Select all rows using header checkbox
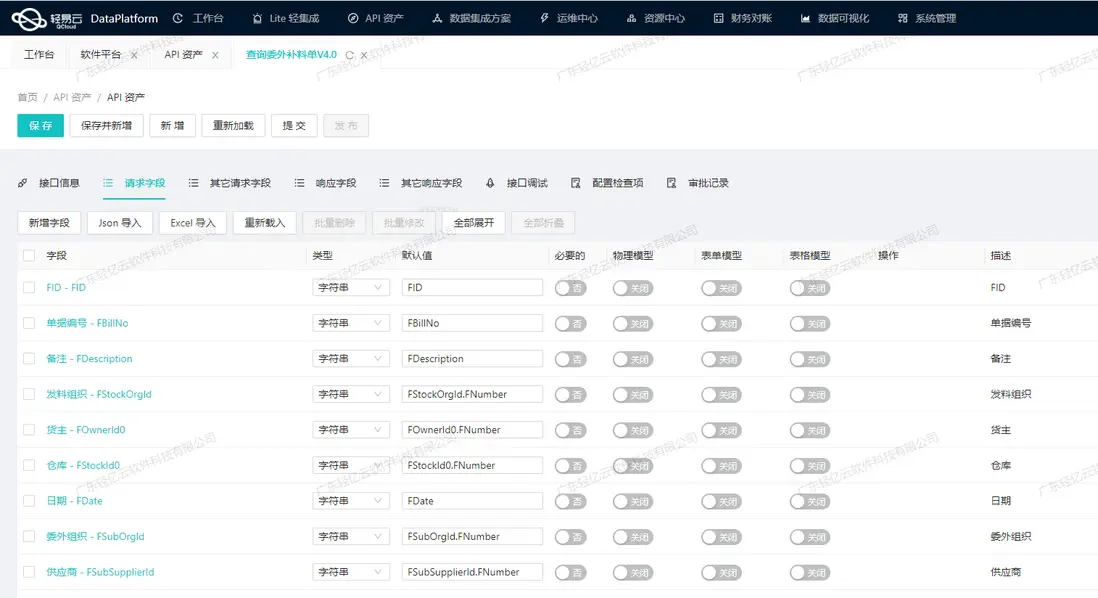The width and height of the screenshot is (1098, 598). [29, 256]
